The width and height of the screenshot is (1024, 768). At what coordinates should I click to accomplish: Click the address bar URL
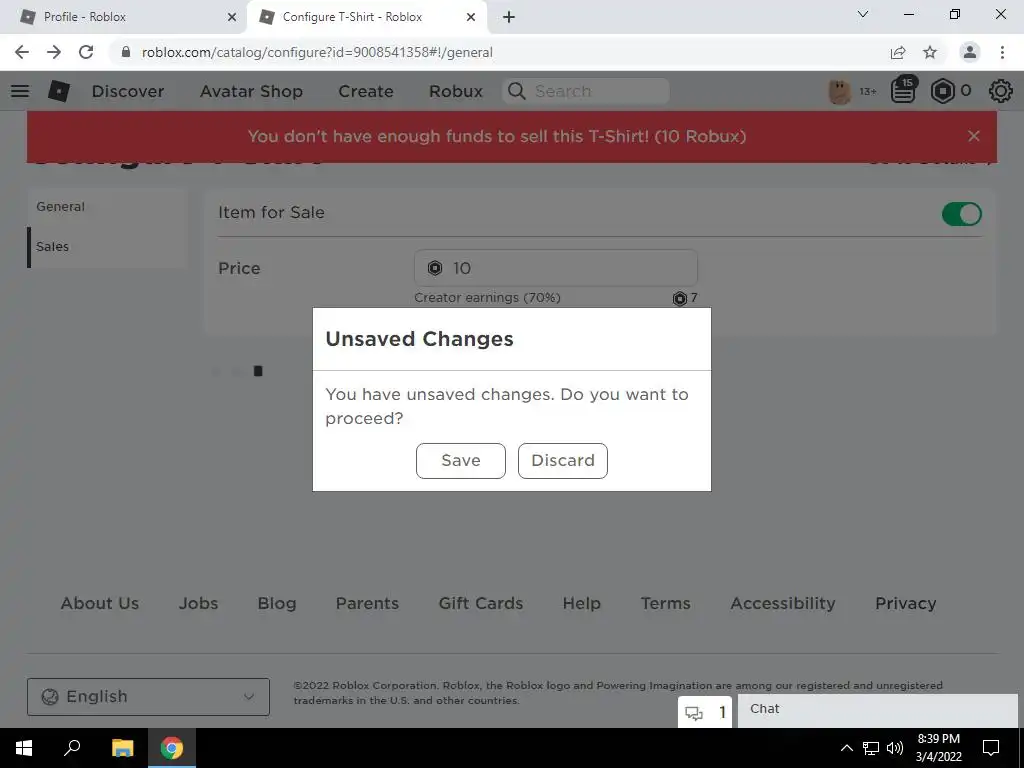pyautogui.click(x=317, y=52)
